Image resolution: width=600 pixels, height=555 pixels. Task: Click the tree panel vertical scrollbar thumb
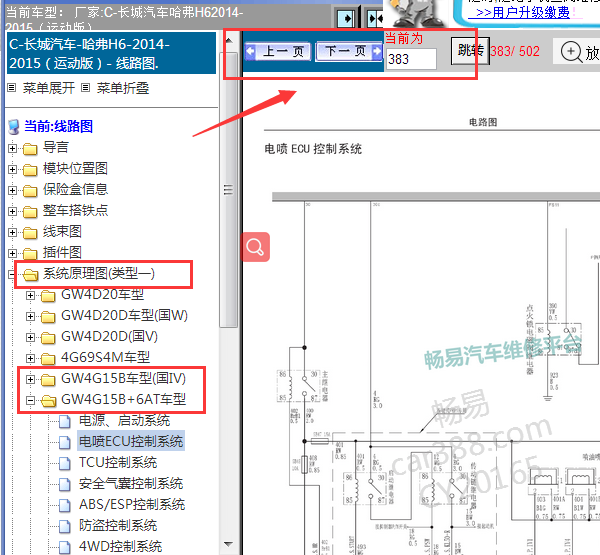coord(229,189)
